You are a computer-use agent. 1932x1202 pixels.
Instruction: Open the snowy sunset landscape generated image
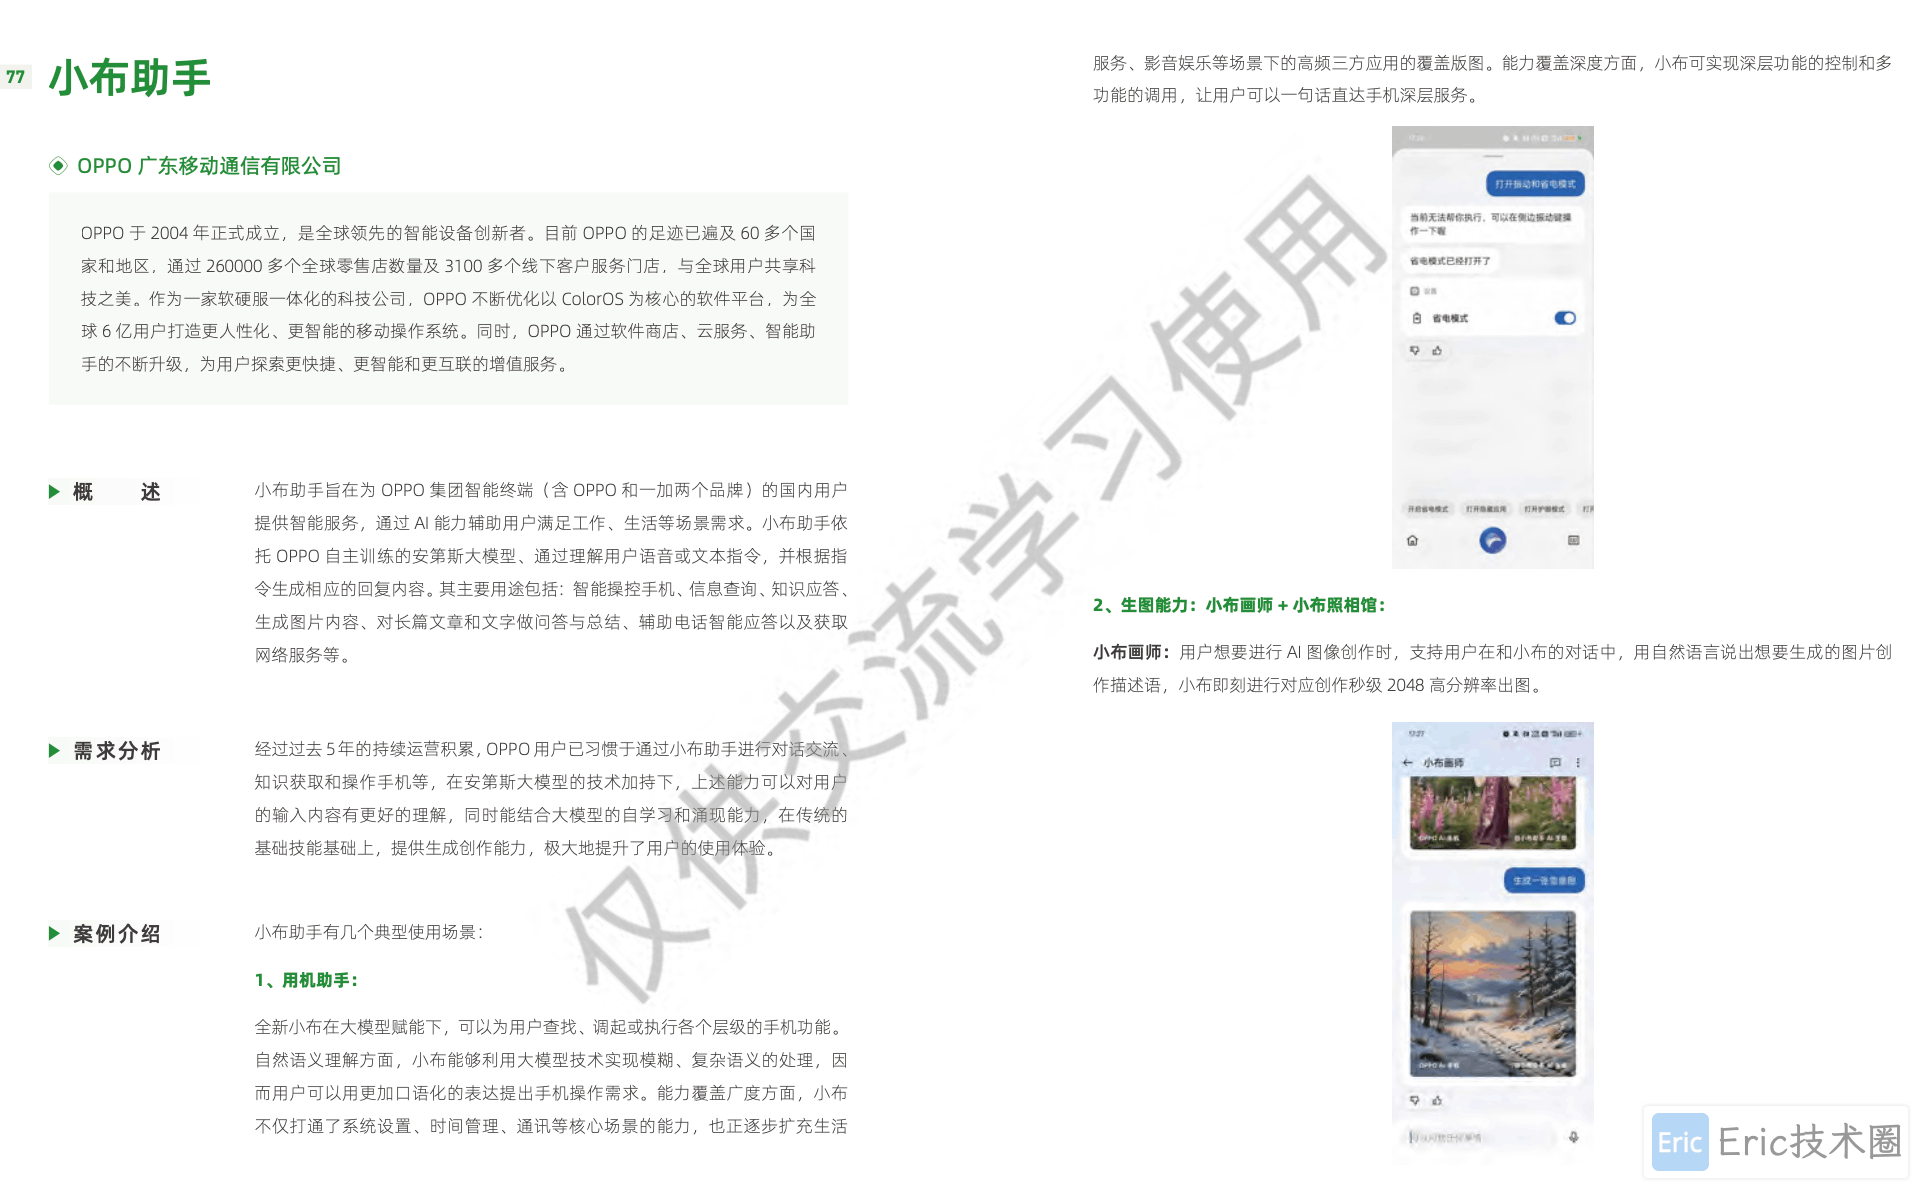click(x=1492, y=993)
